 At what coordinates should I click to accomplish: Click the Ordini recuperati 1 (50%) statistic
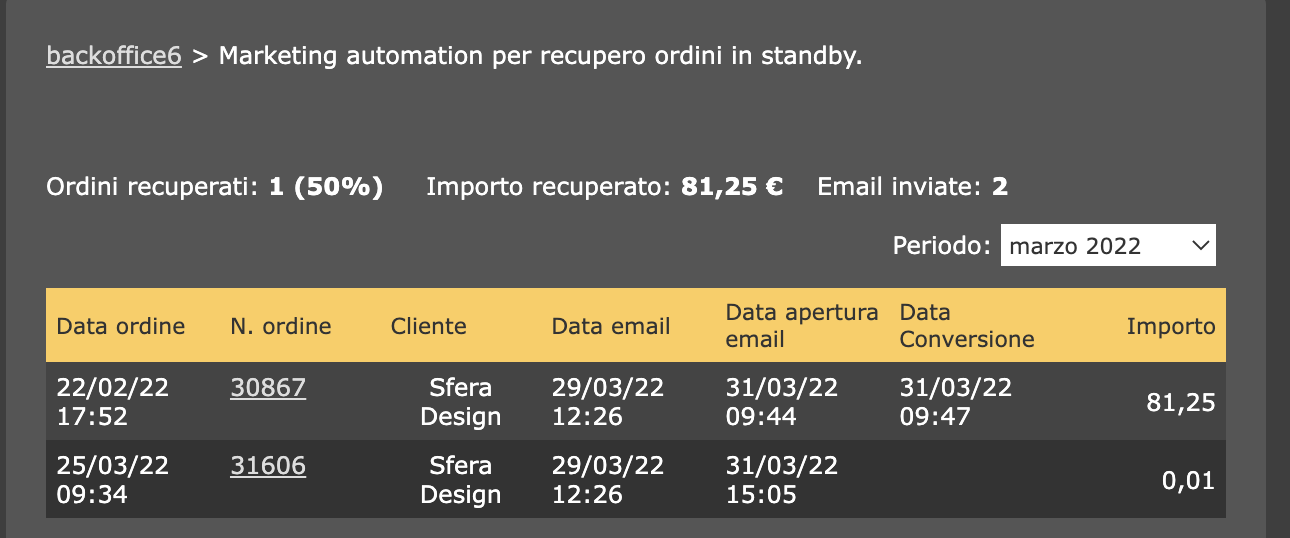click(326, 187)
